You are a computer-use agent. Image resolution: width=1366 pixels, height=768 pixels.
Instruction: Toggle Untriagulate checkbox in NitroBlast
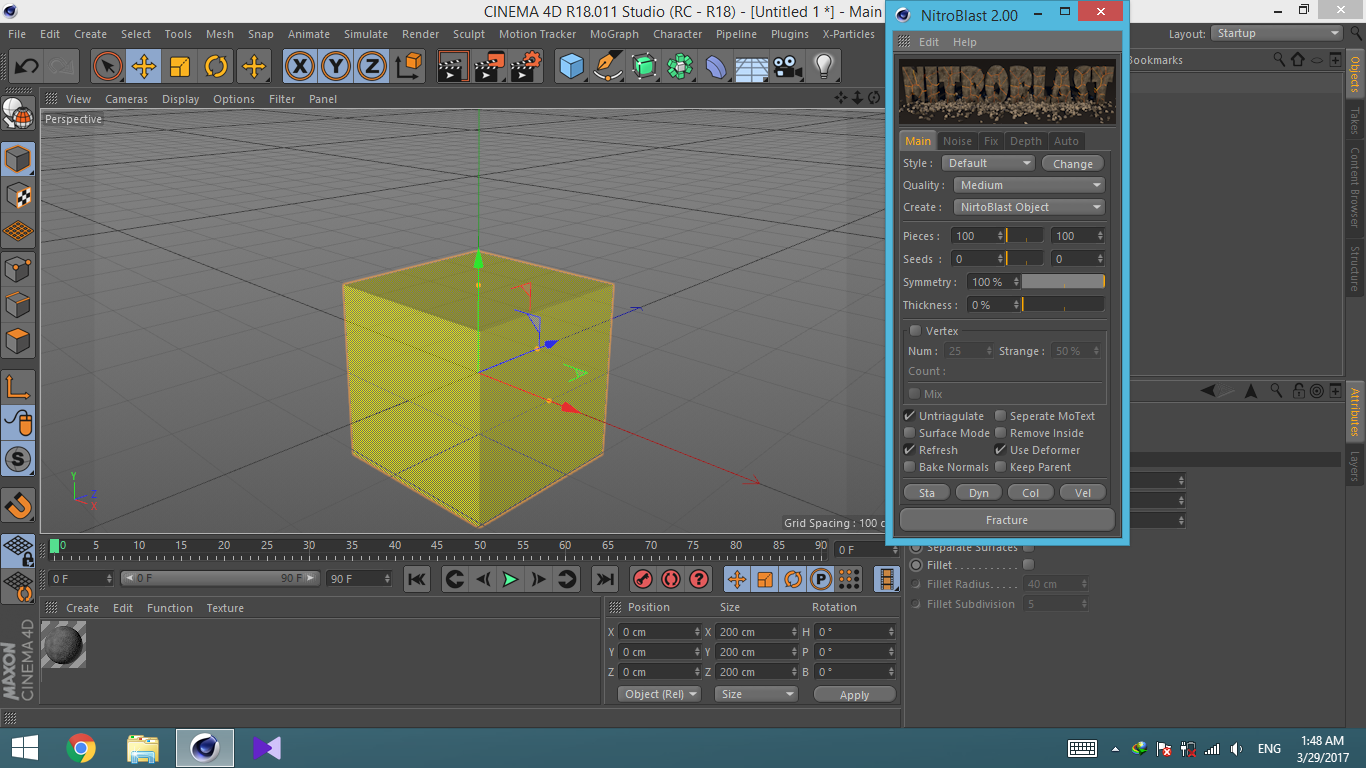[x=909, y=416]
